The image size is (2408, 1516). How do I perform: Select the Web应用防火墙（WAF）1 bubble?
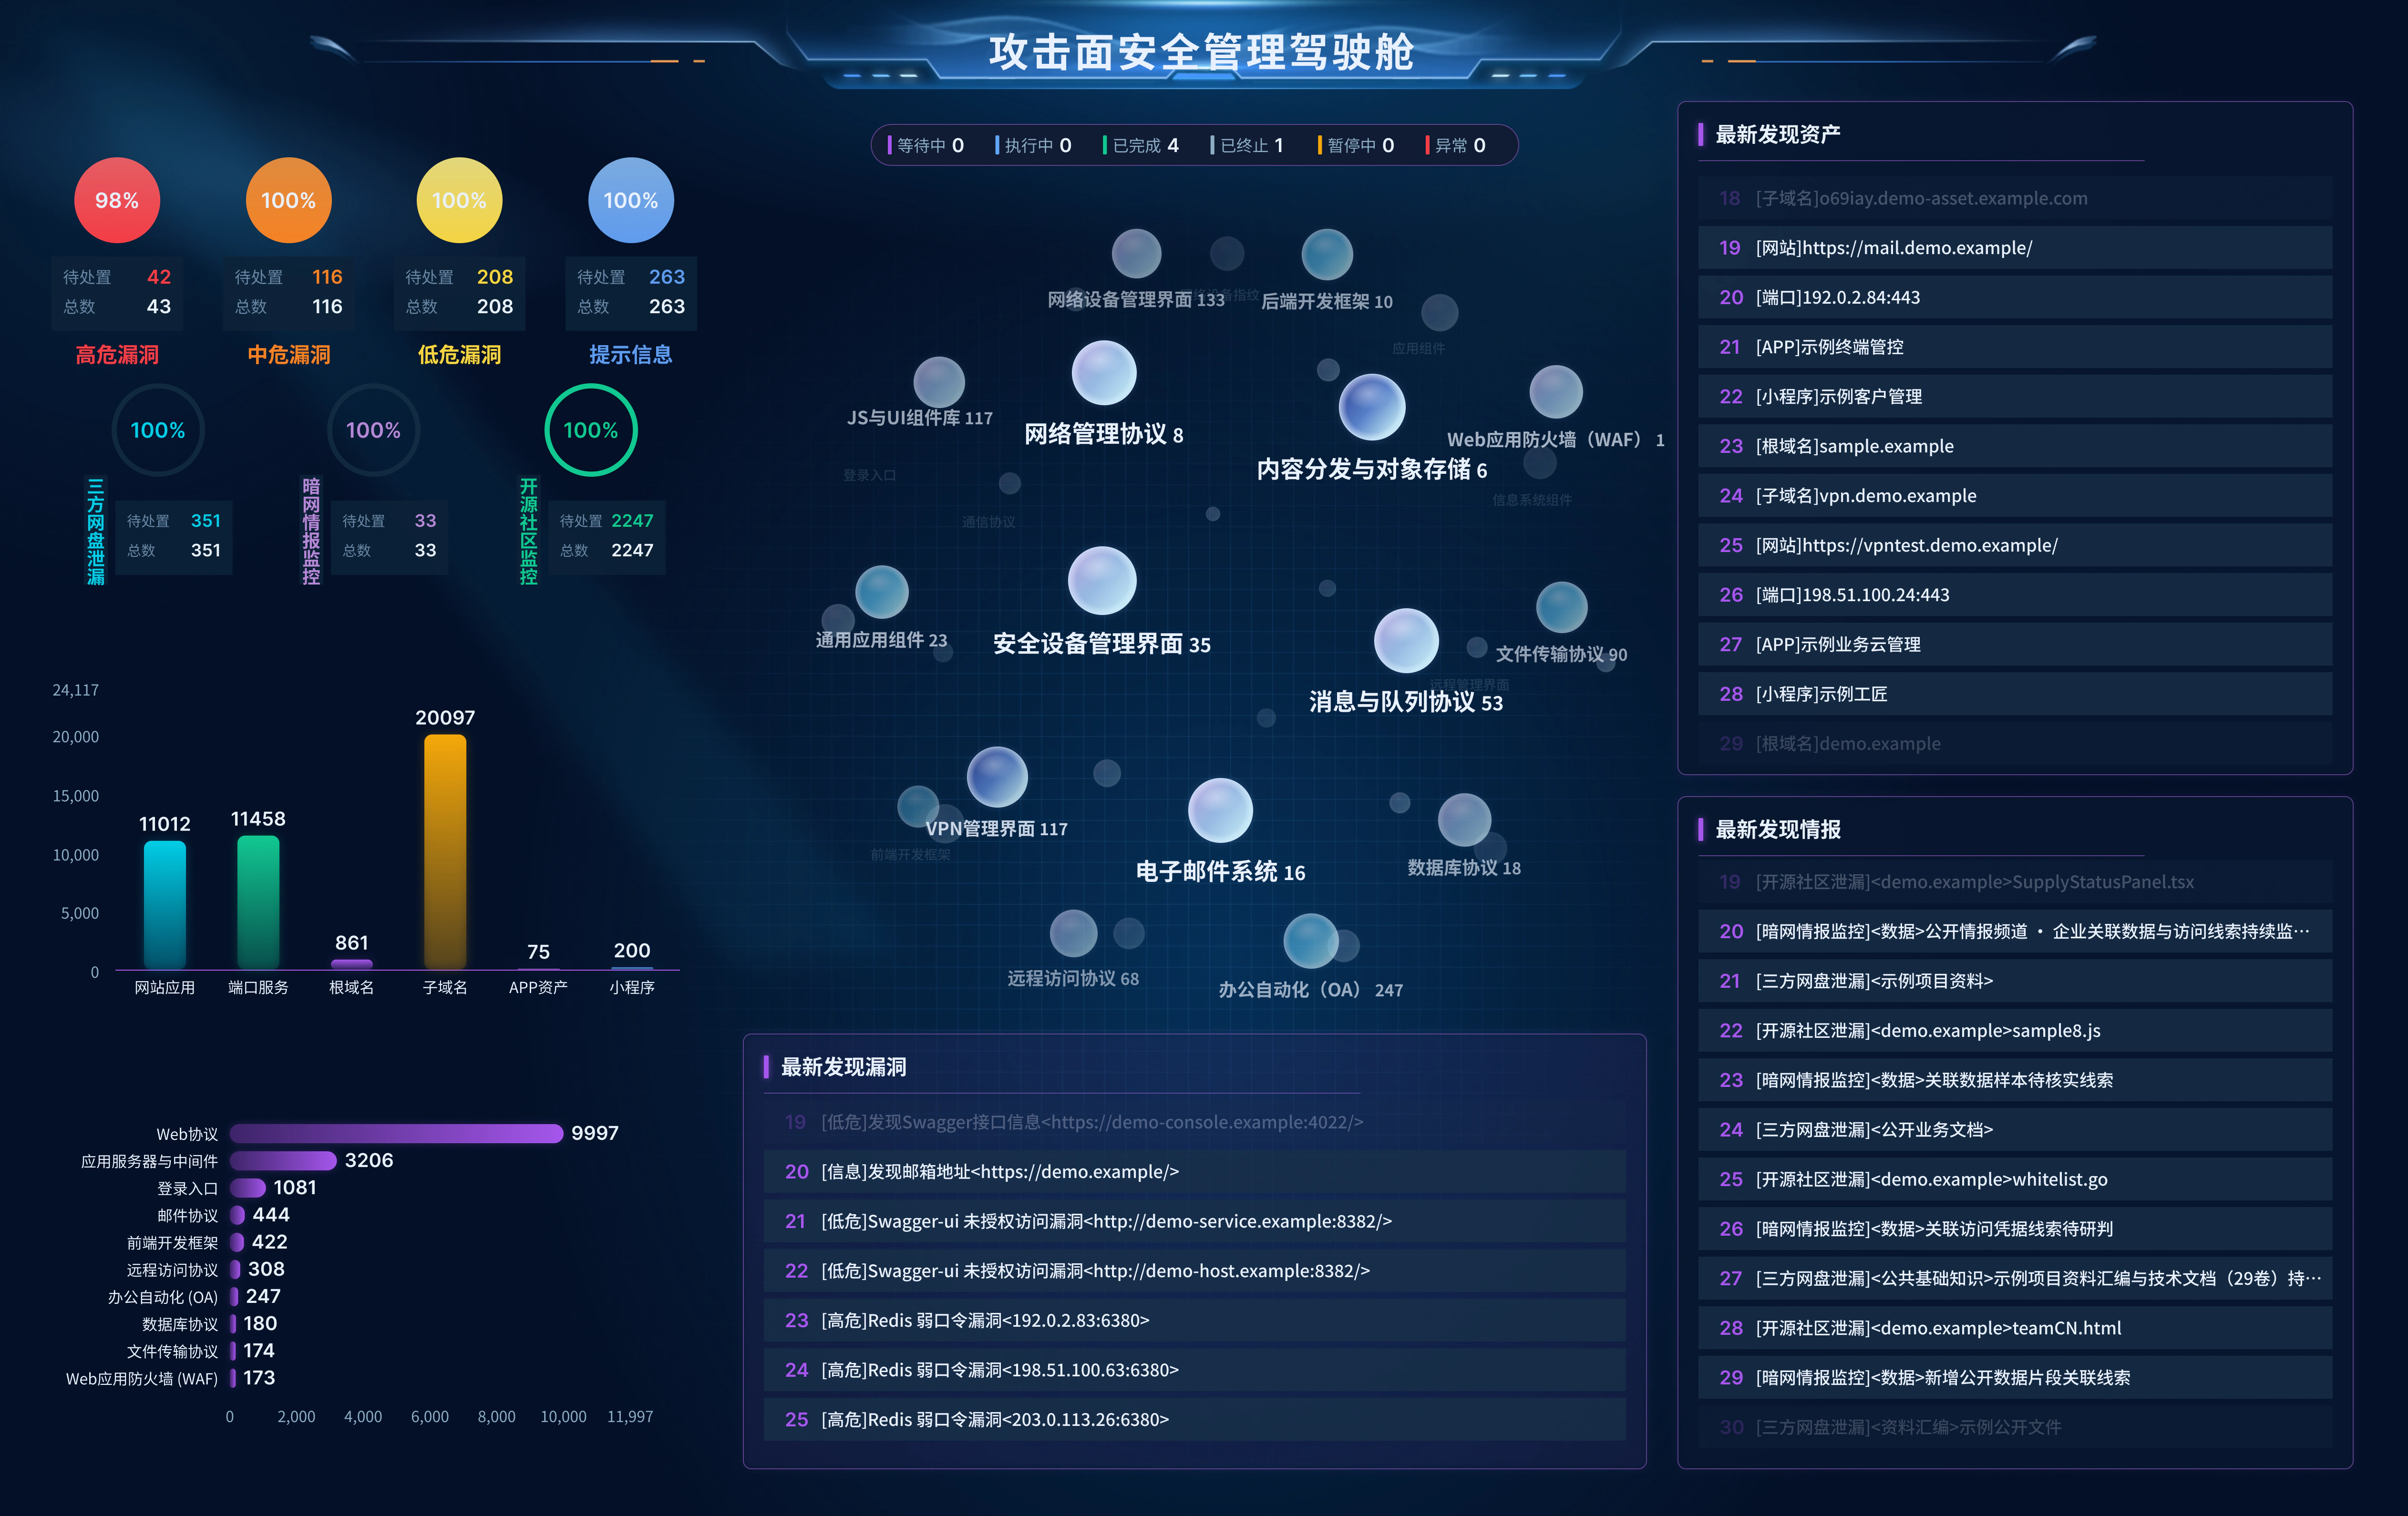(x=1556, y=391)
